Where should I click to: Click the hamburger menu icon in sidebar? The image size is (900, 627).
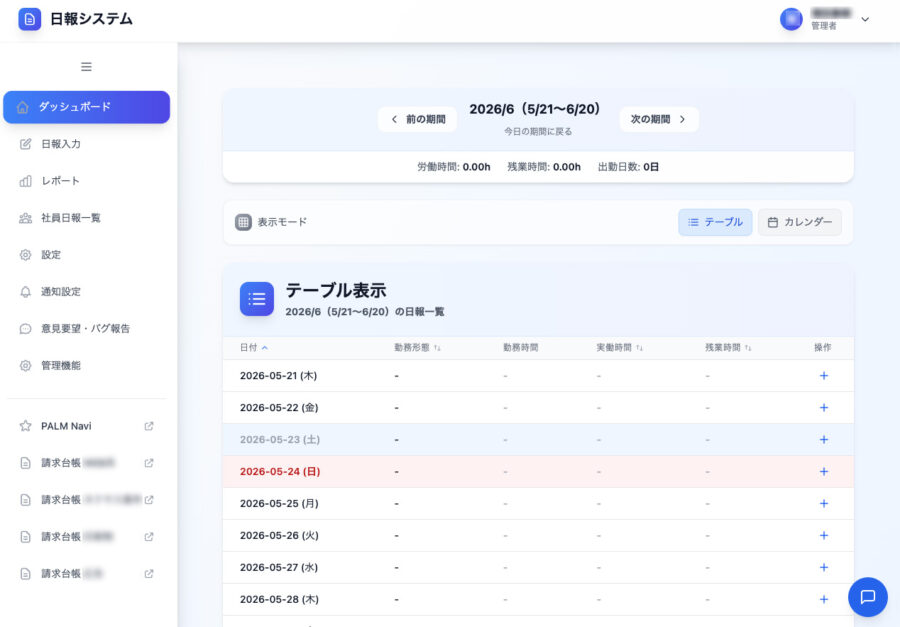click(x=86, y=67)
